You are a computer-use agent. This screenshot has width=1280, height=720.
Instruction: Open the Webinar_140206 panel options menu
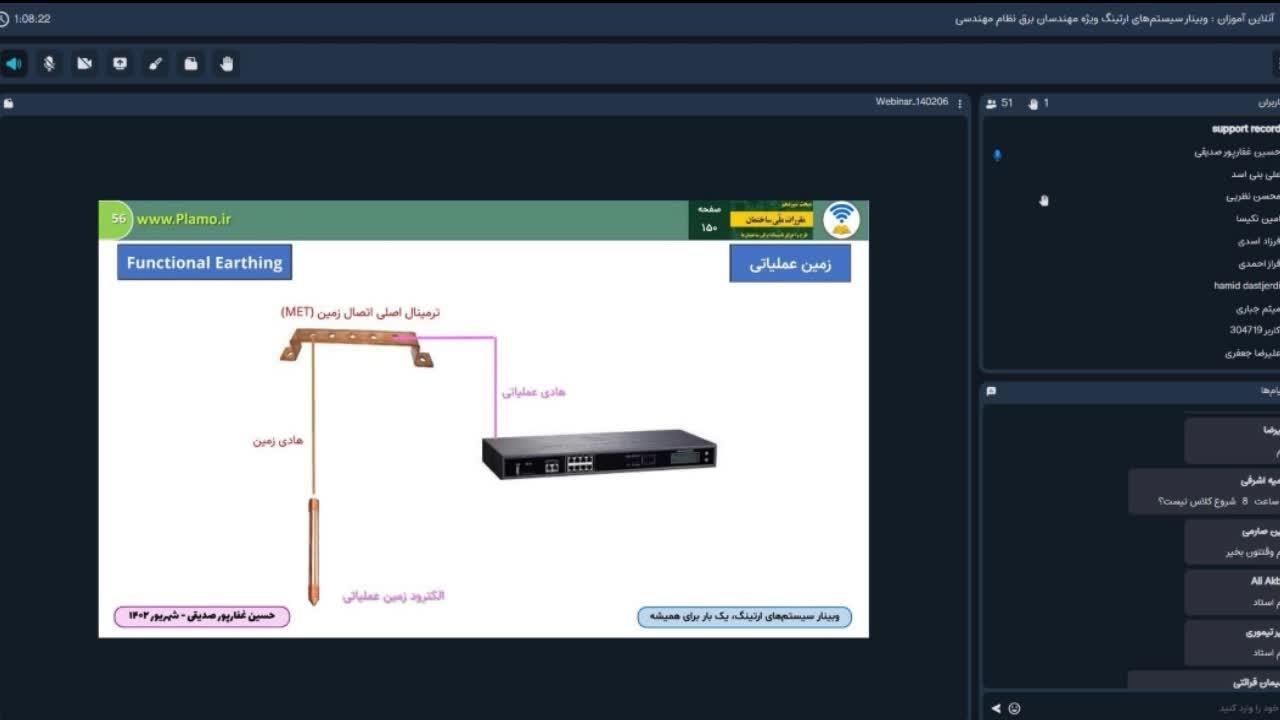[960, 103]
